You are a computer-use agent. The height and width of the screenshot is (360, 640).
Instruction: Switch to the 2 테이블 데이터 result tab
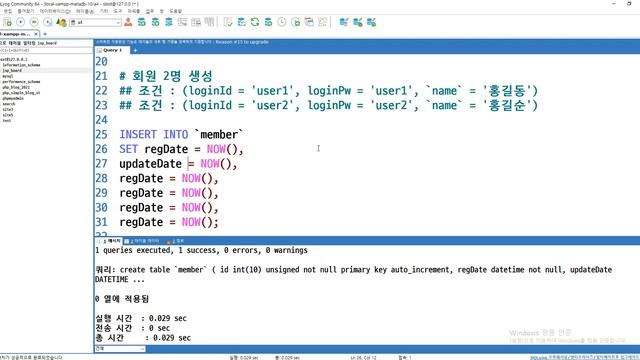(142, 241)
